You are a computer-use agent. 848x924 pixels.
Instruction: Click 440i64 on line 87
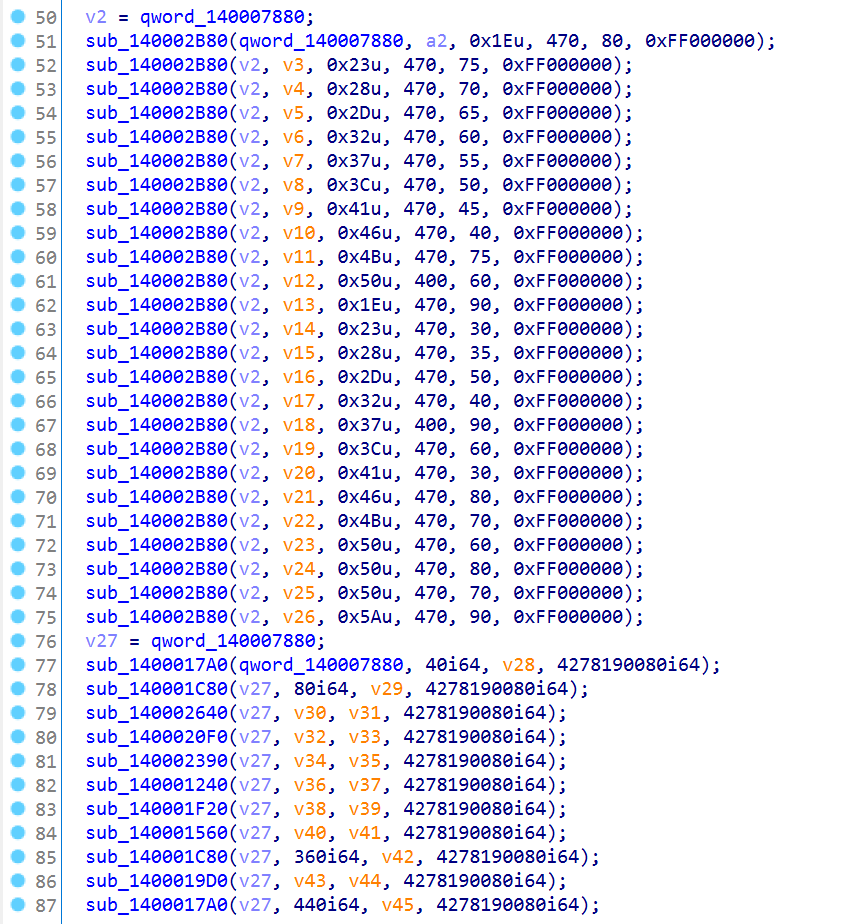pos(326,905)
